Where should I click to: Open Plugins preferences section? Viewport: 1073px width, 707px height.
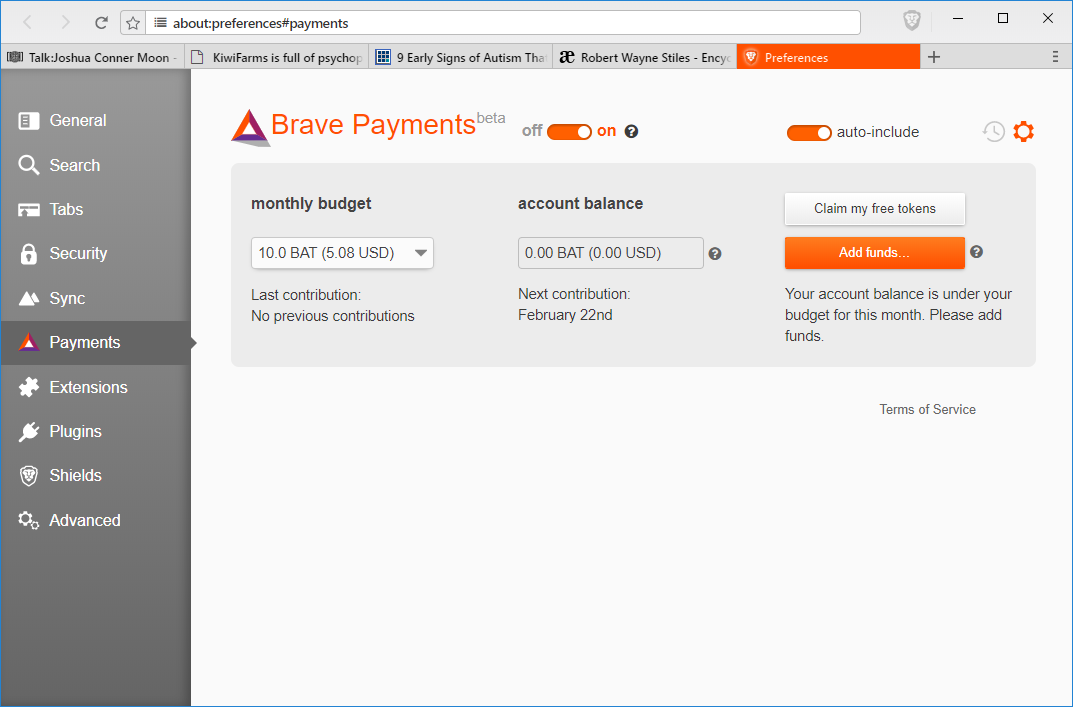96,432
